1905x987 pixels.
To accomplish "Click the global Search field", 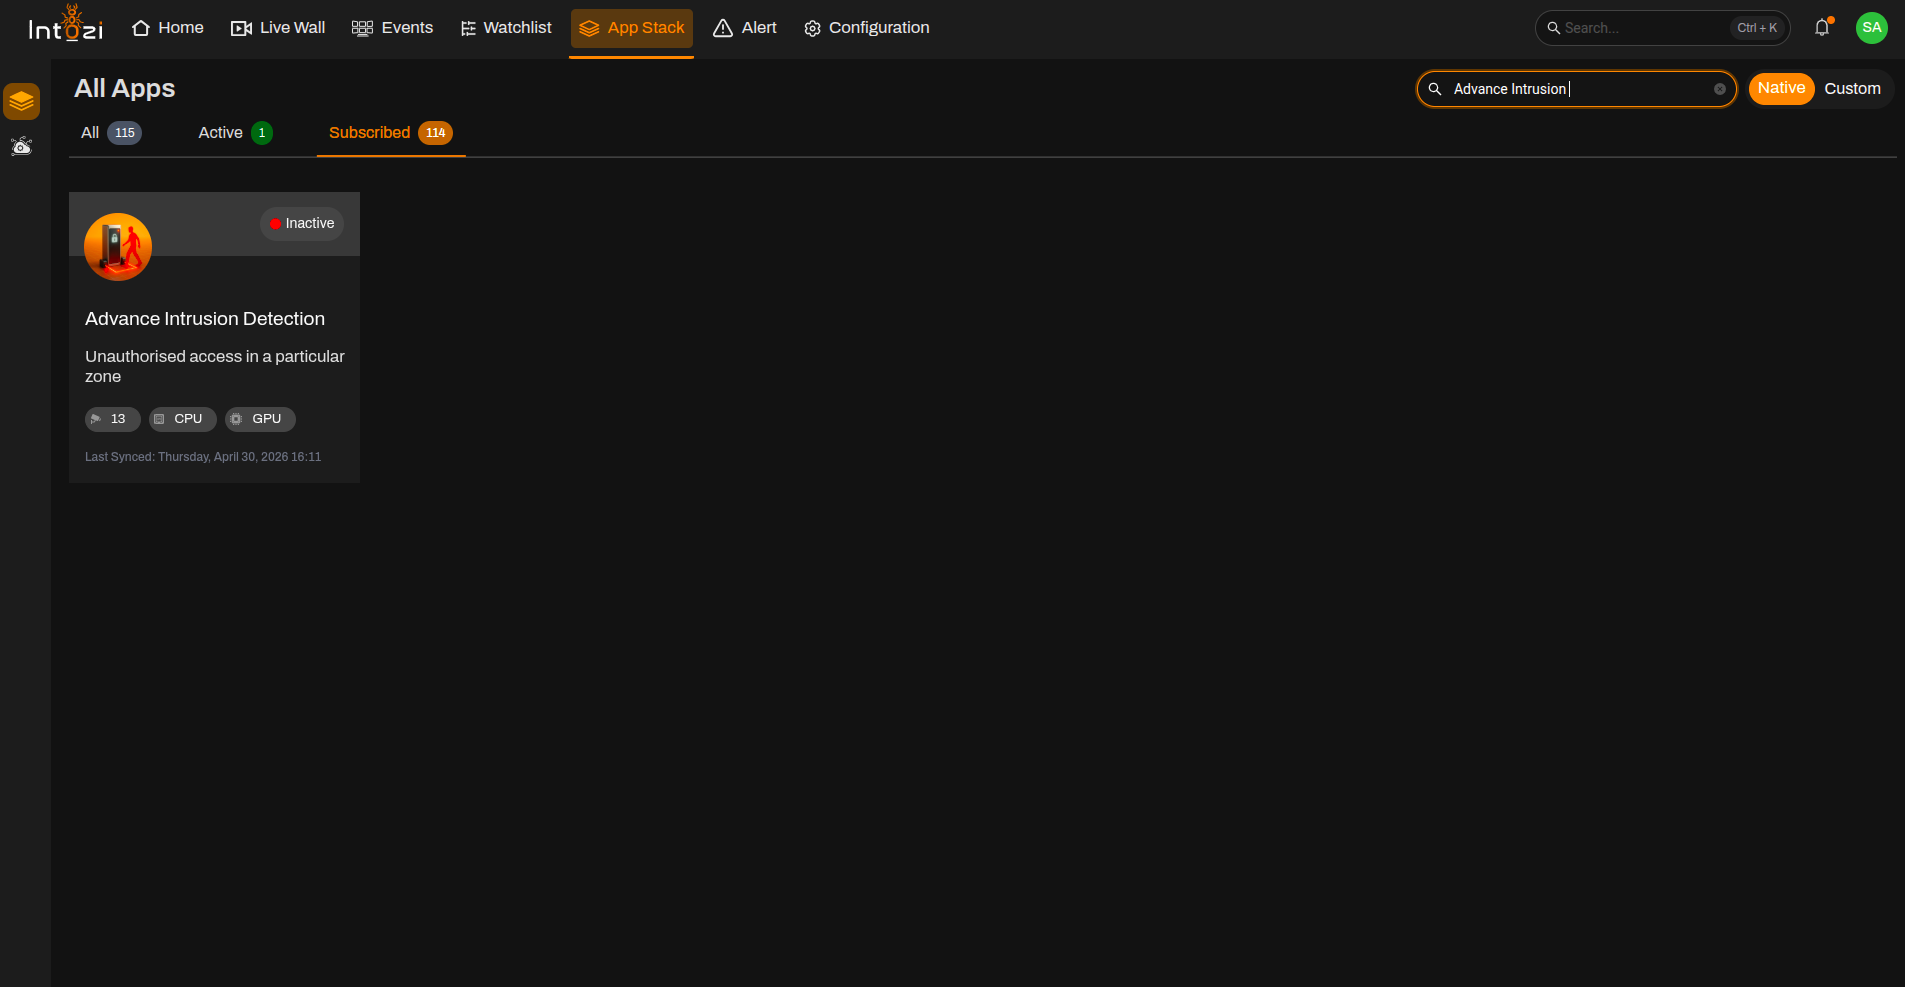I will click(x=1662, y=28).
